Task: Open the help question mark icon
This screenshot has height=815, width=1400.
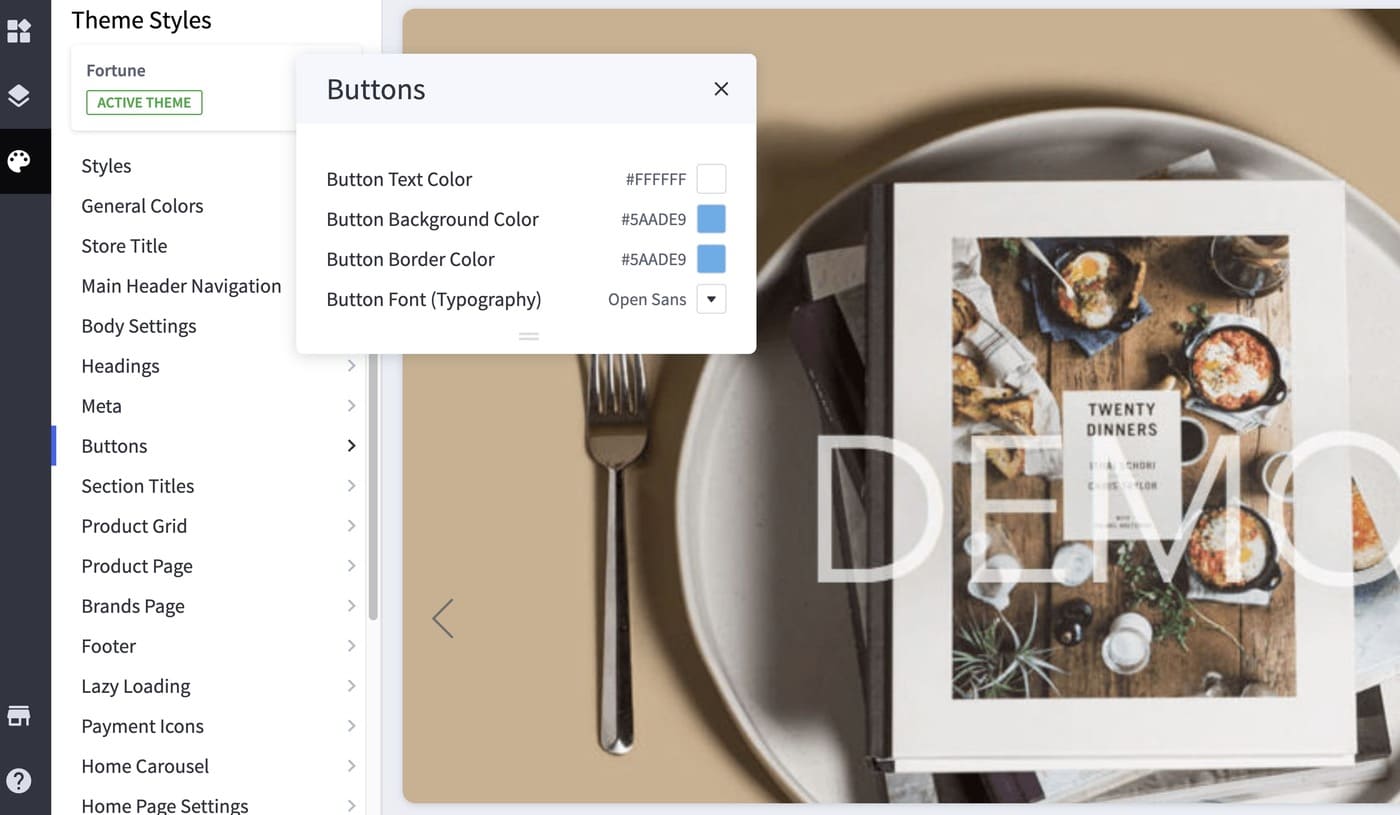Action: pos(19,781)
